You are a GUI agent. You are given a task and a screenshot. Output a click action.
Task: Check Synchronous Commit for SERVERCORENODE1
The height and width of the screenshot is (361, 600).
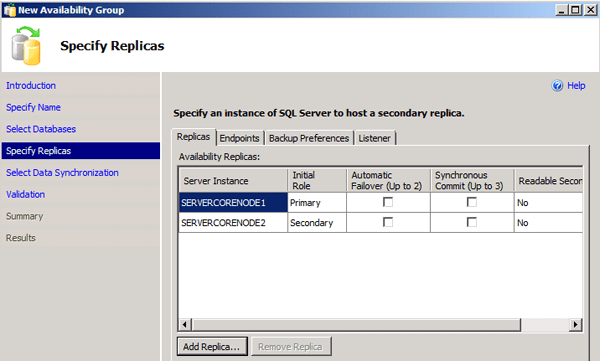point(472,202)
